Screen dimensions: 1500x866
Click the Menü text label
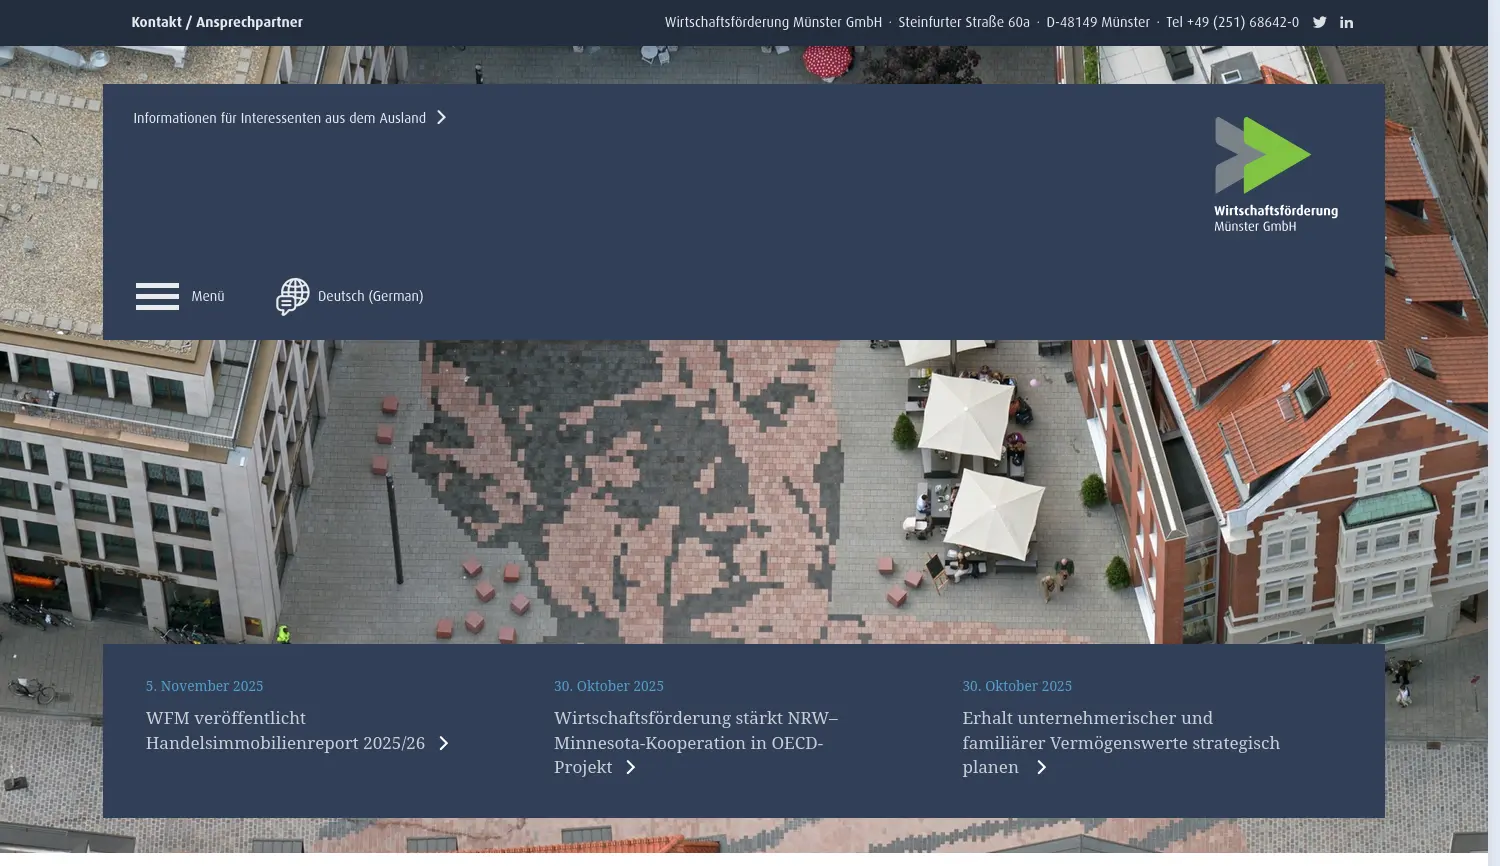(x=207, y=296)
